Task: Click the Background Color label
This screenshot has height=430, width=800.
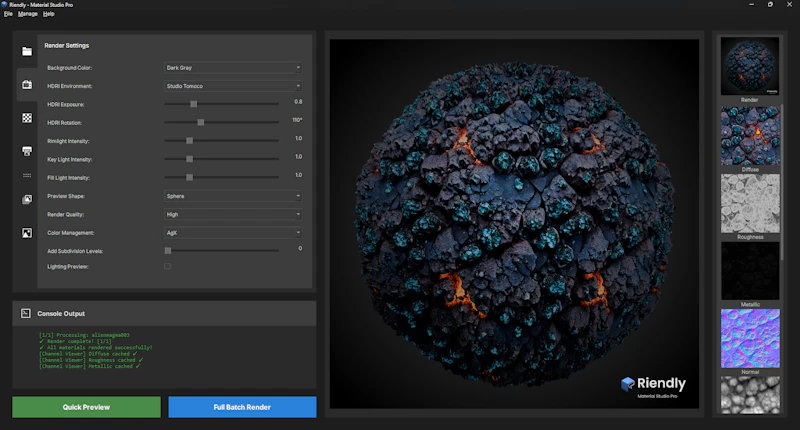Action: (69, 68)
